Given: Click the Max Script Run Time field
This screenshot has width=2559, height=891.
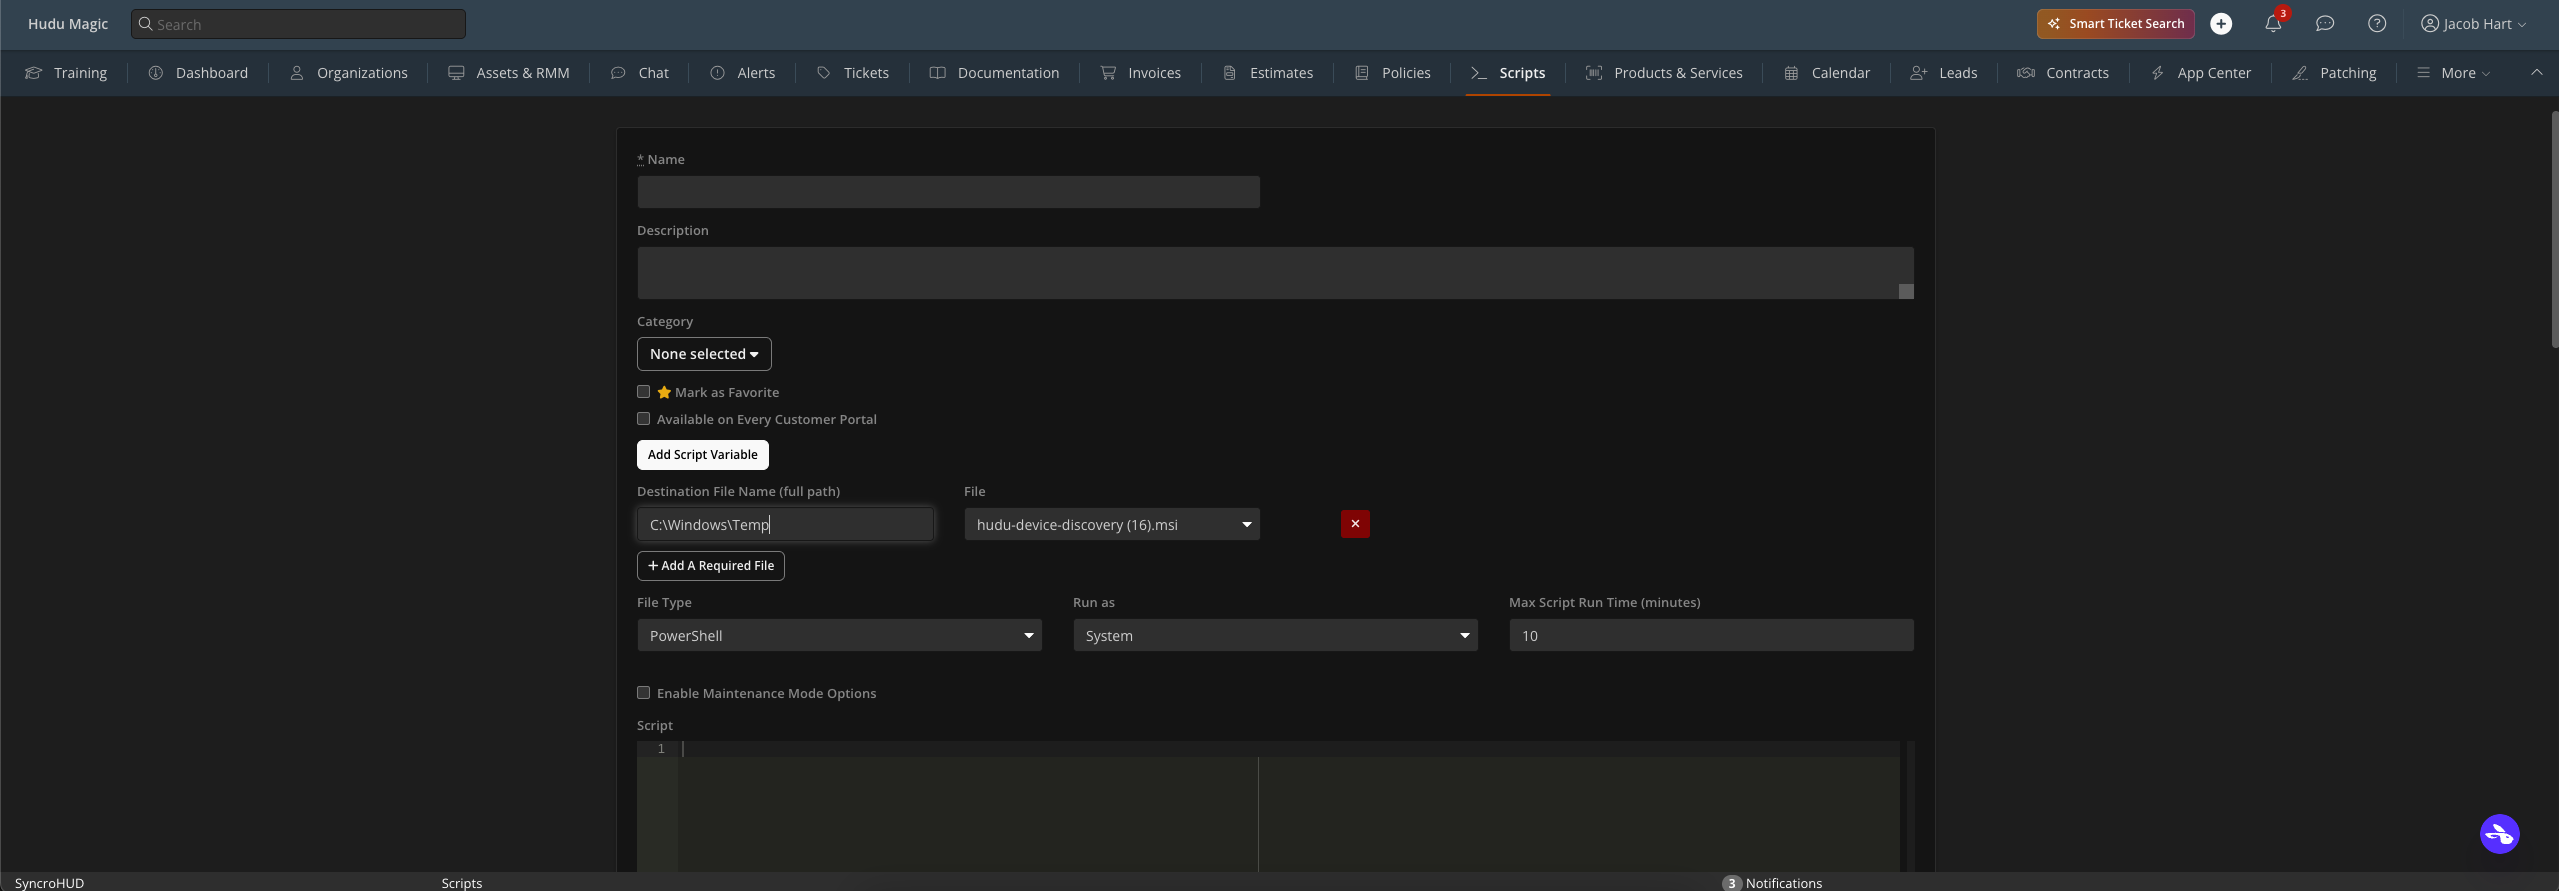Looking at the screenshot, I should click(1711, 635).
